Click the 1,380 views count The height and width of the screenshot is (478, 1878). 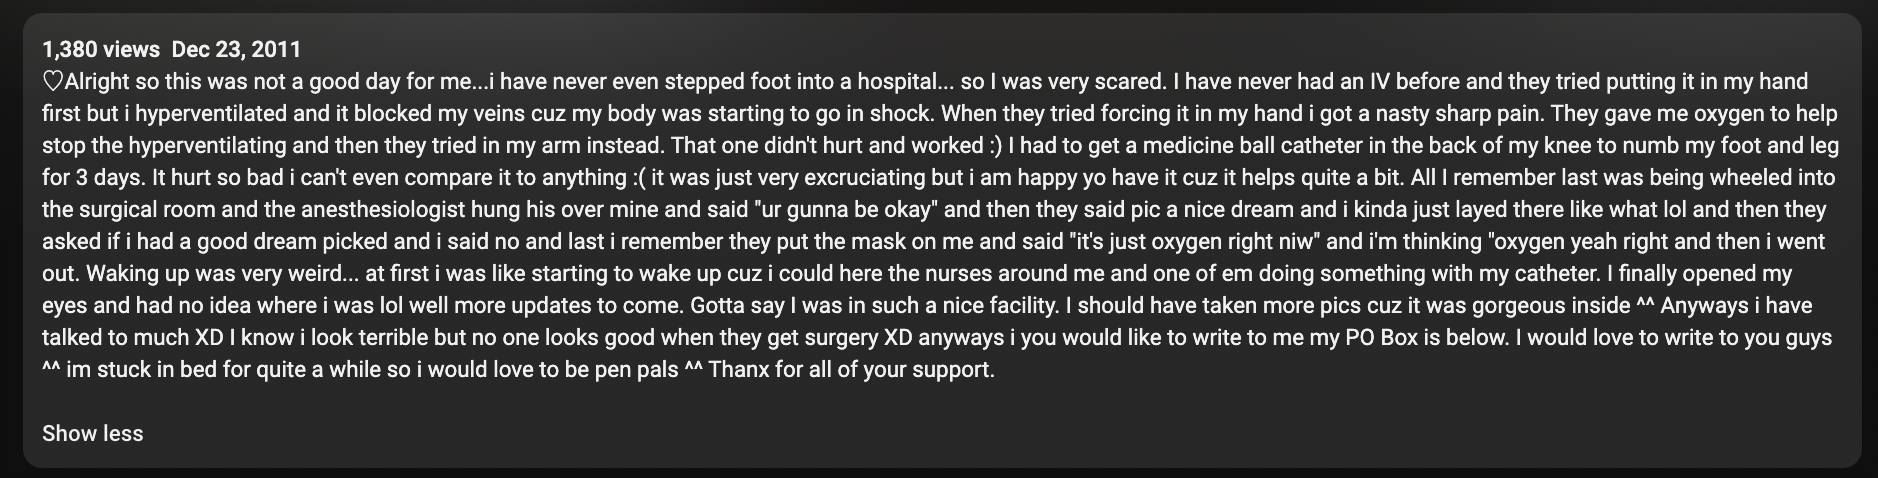tap(101, 49)
